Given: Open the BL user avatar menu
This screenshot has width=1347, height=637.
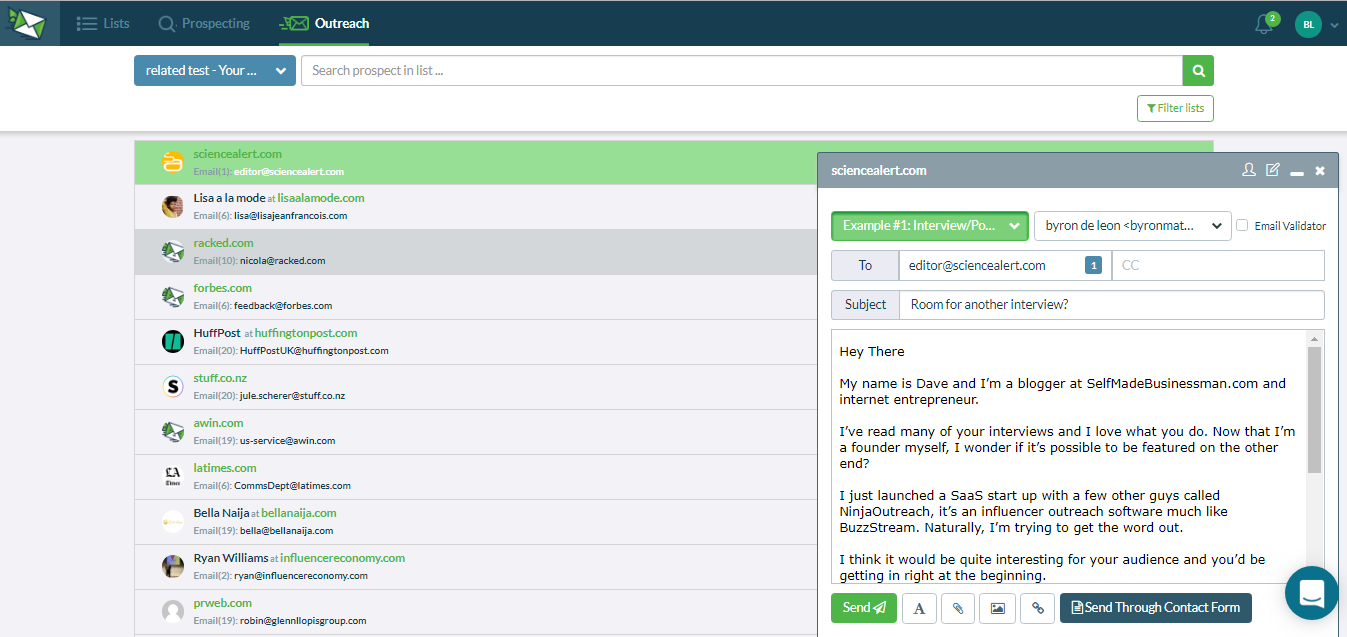Looking at the screenshot, I should coord(1308,24).
